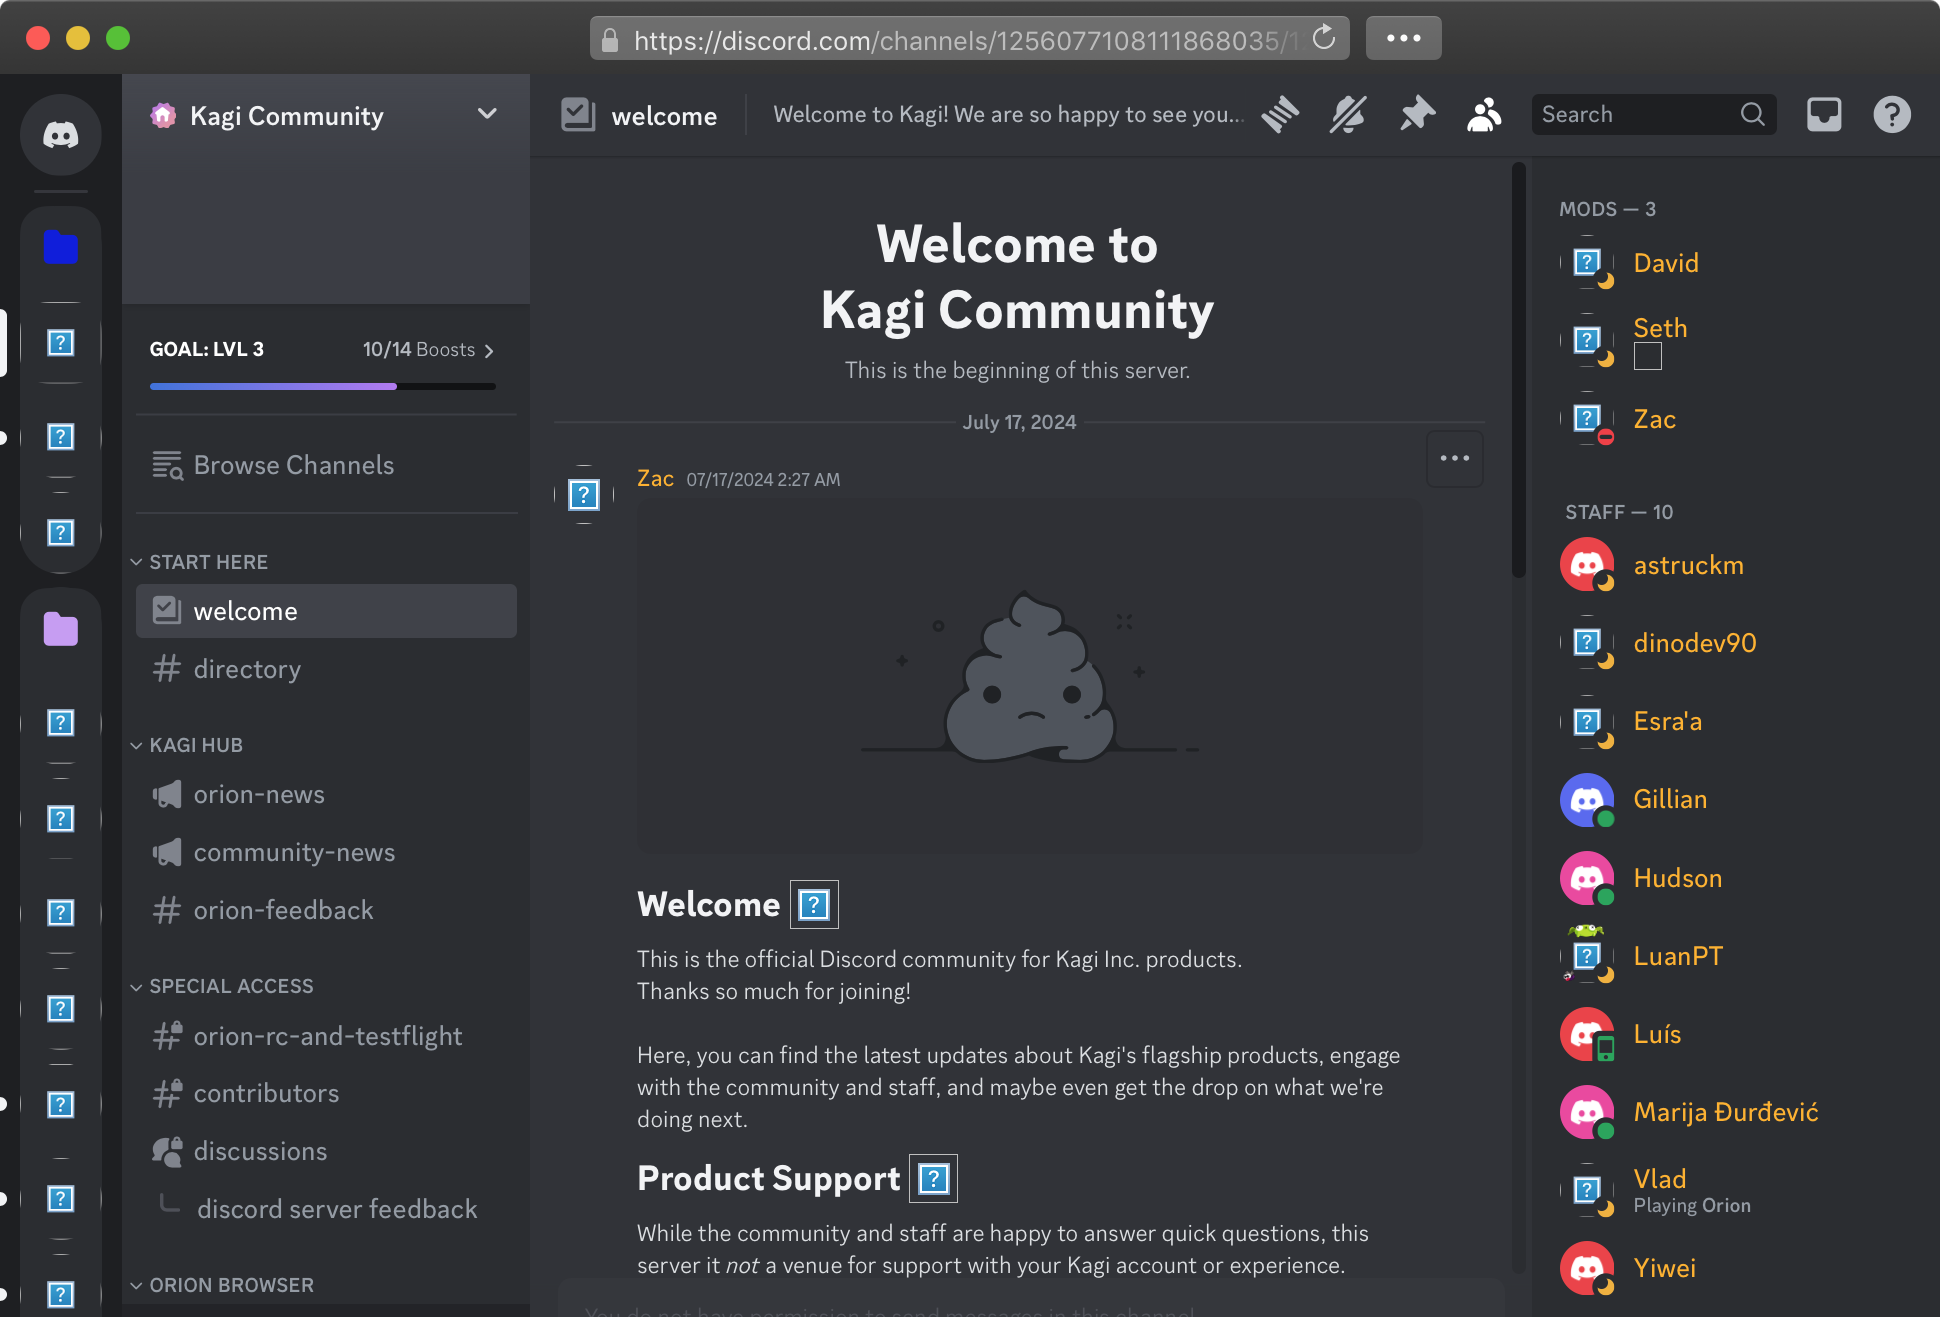1940x1317 pixels.
Task: Open the directory channel
Action: (x=247, y=669)
